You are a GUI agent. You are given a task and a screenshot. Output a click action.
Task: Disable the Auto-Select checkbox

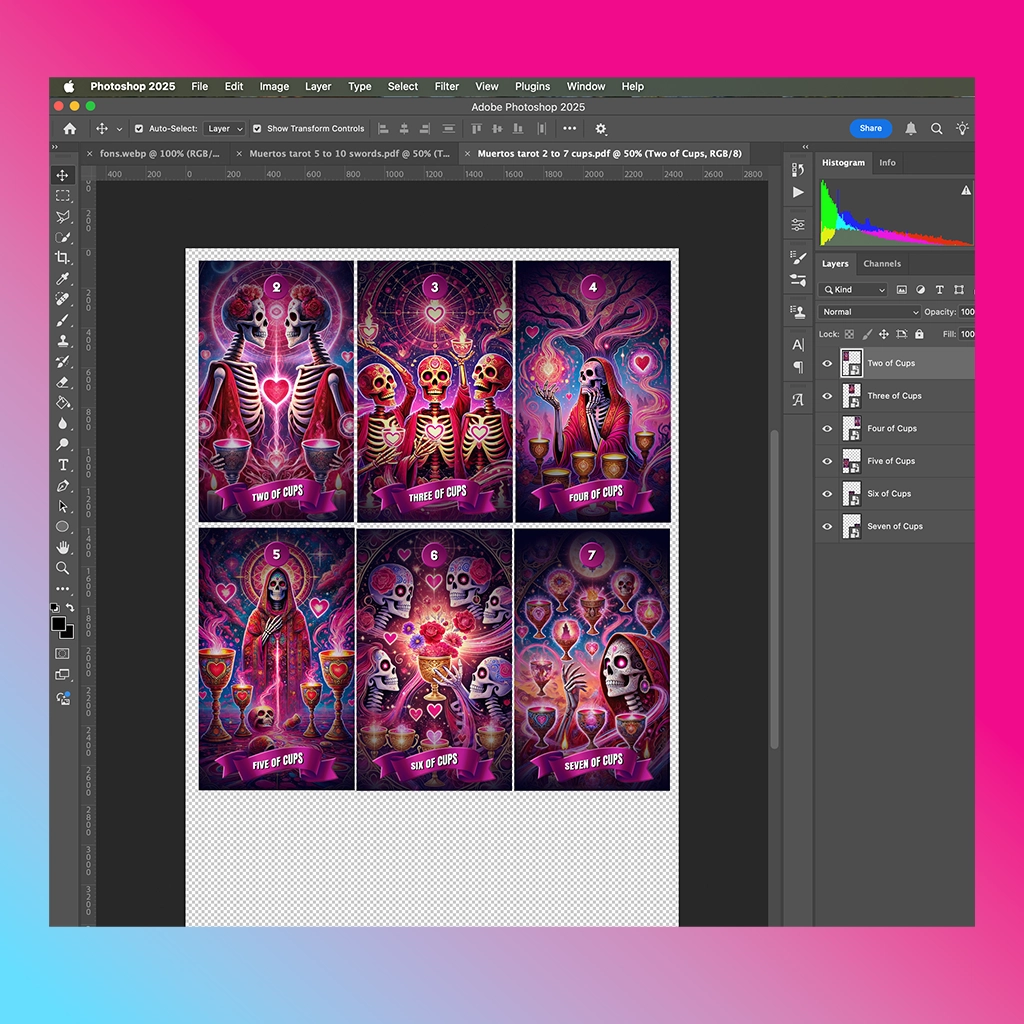tap(139, 129)
